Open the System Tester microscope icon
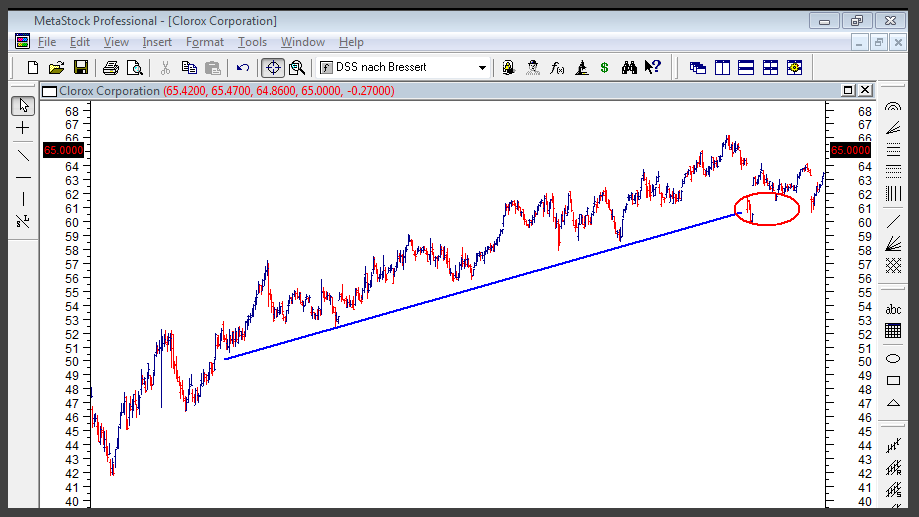919x517 pixels. pos(581,67)
